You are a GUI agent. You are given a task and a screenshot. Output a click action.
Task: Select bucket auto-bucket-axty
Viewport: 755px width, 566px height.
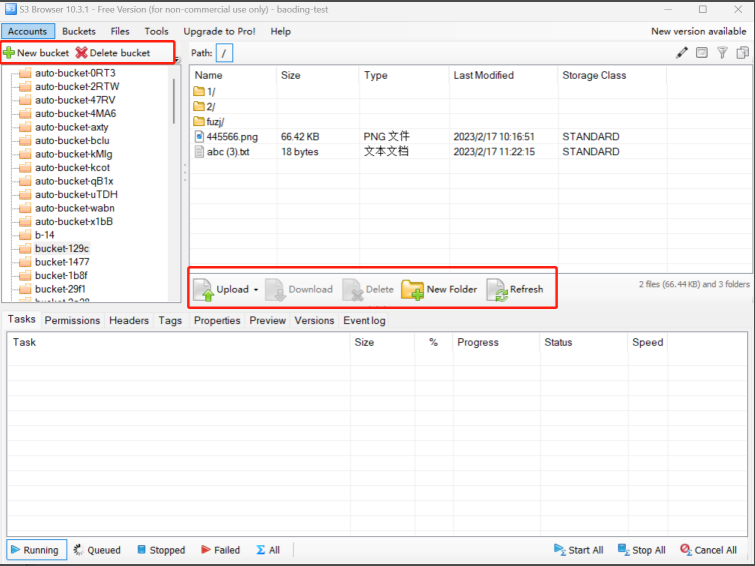72,127
